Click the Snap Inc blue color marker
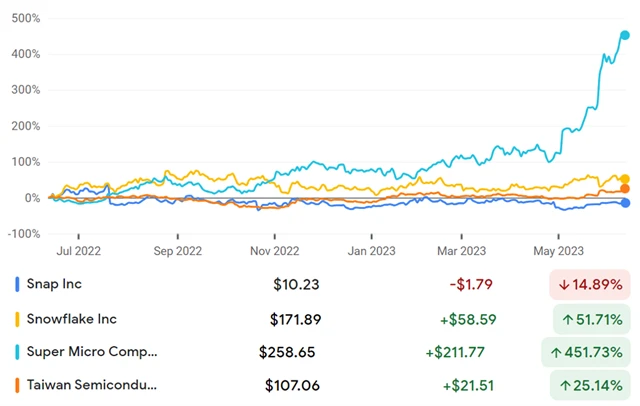Image resolution: width=640 pixels, height=406 pixels. tap(18, 284)
